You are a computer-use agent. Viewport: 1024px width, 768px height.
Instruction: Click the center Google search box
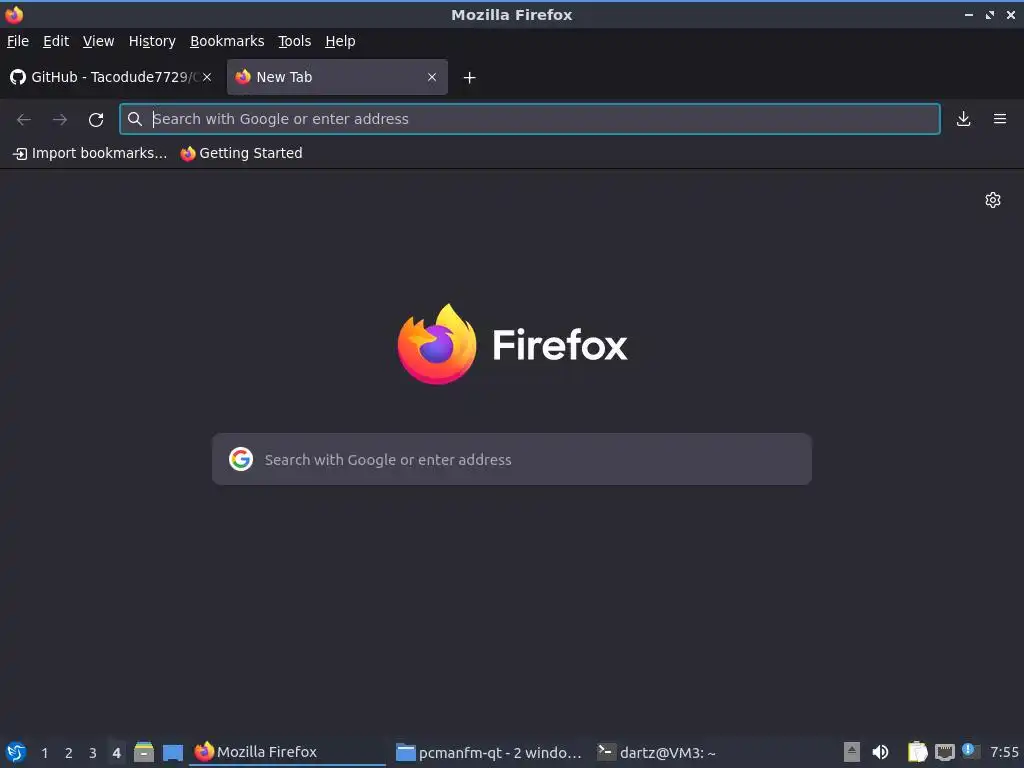tap(512, 459)
